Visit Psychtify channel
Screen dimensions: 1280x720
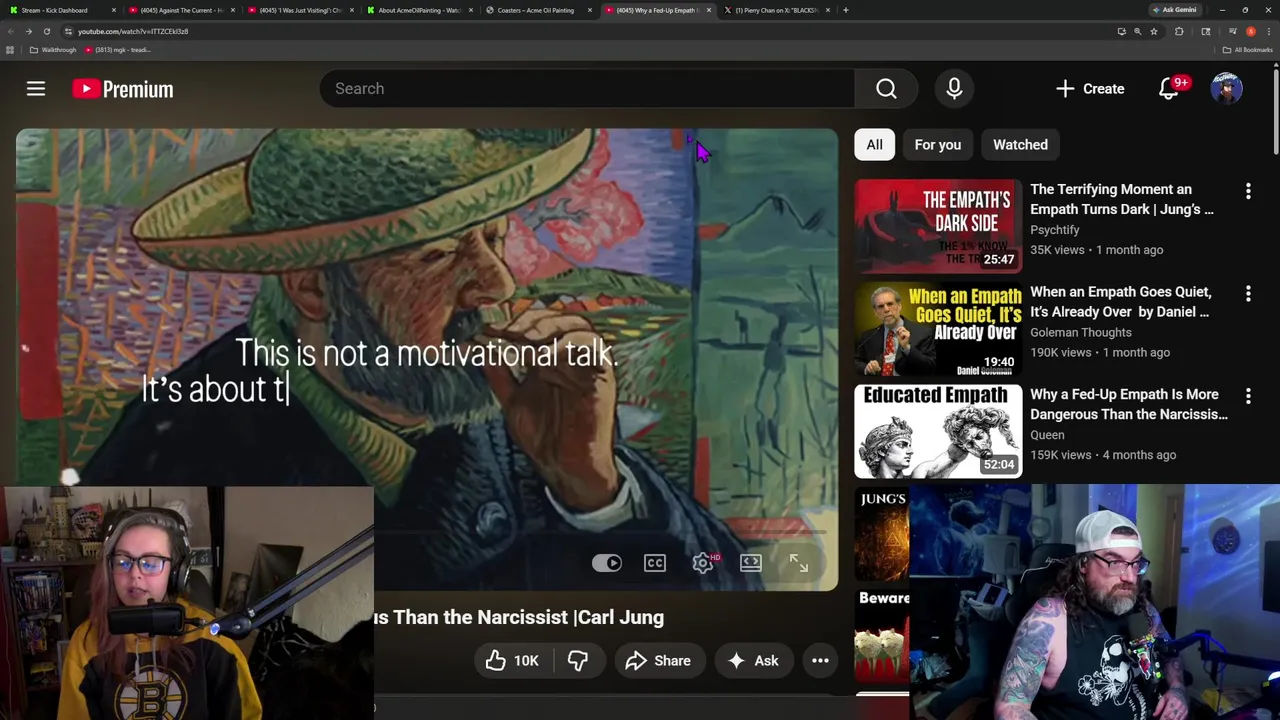1055,230
